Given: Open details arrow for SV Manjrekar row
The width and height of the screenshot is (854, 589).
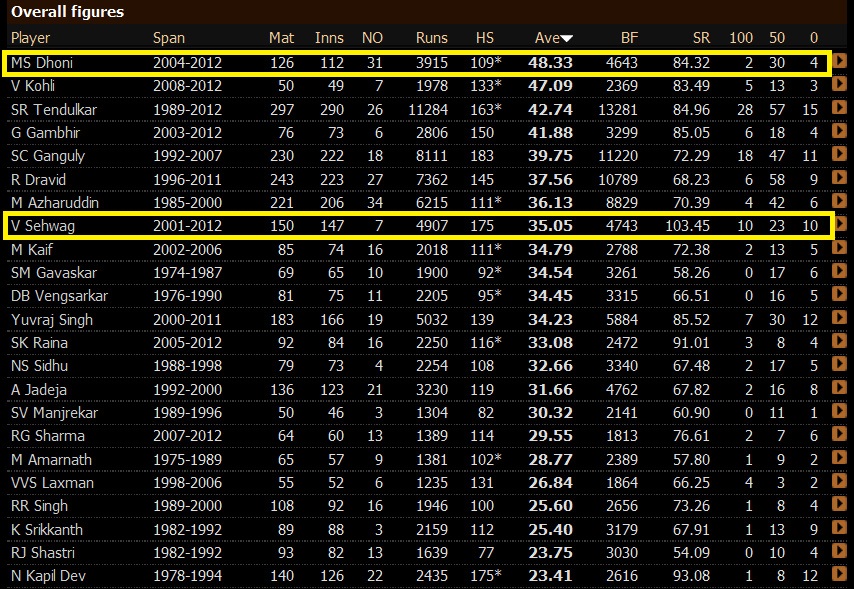Looking at the screenshot, I should 839,411.
